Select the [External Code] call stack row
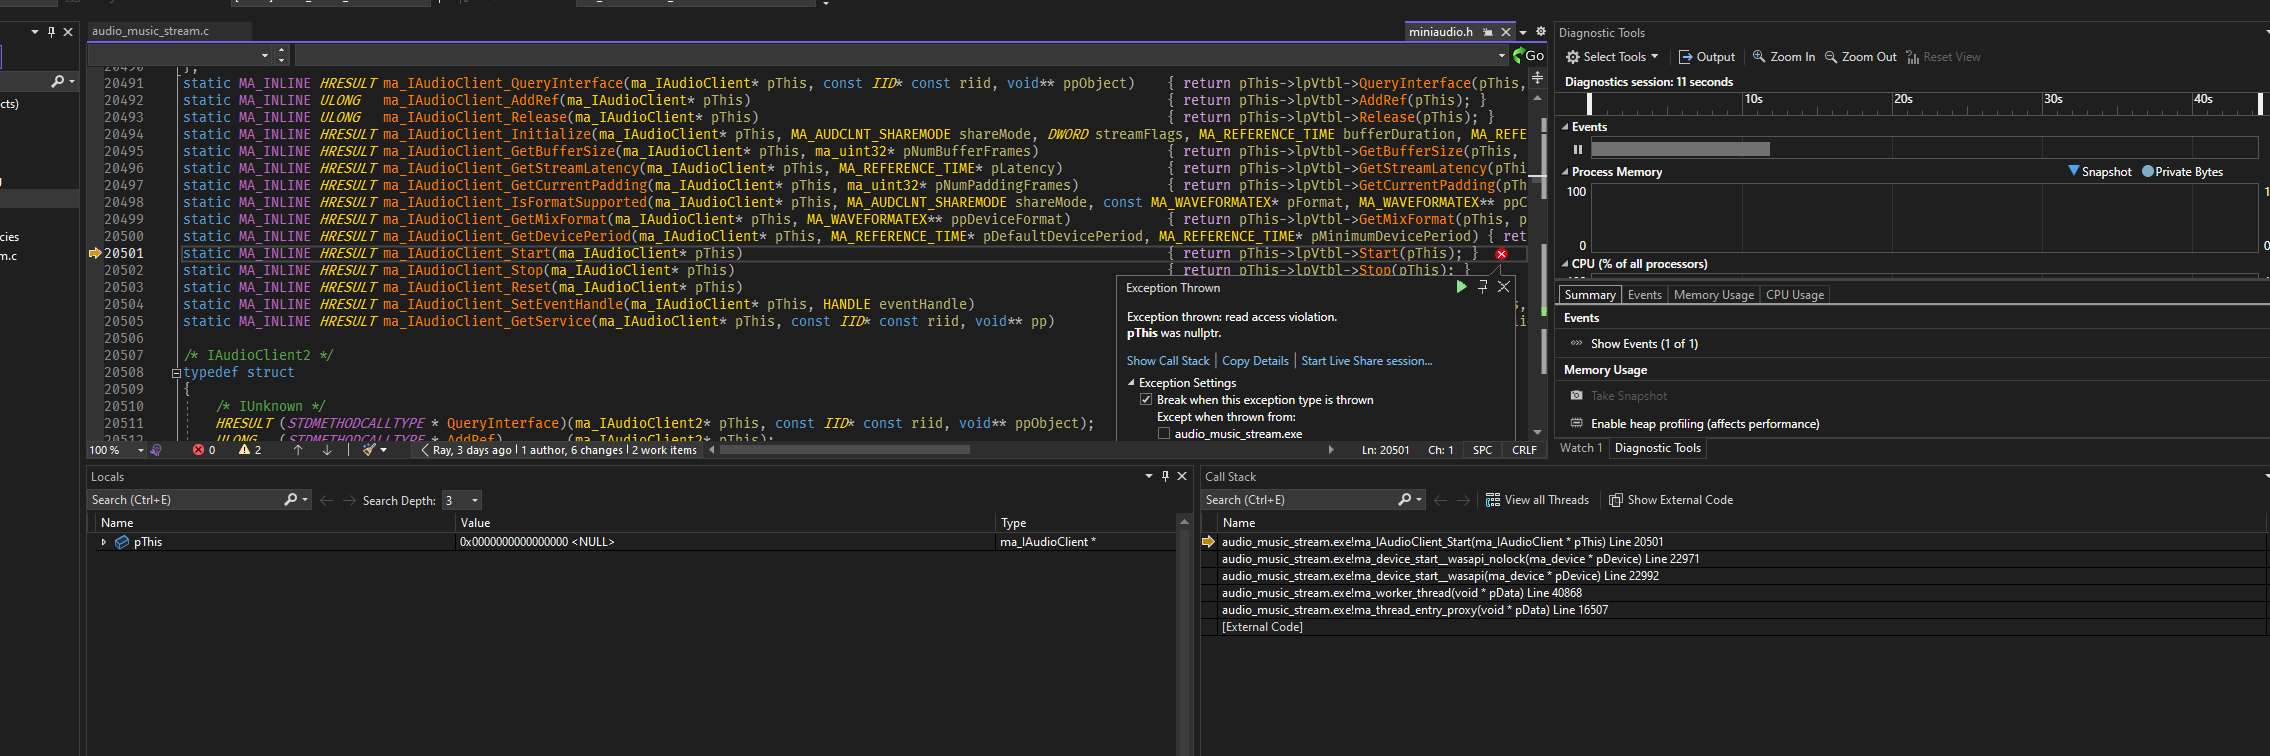Viewport: 2270px width, 756px height. 1262,627
